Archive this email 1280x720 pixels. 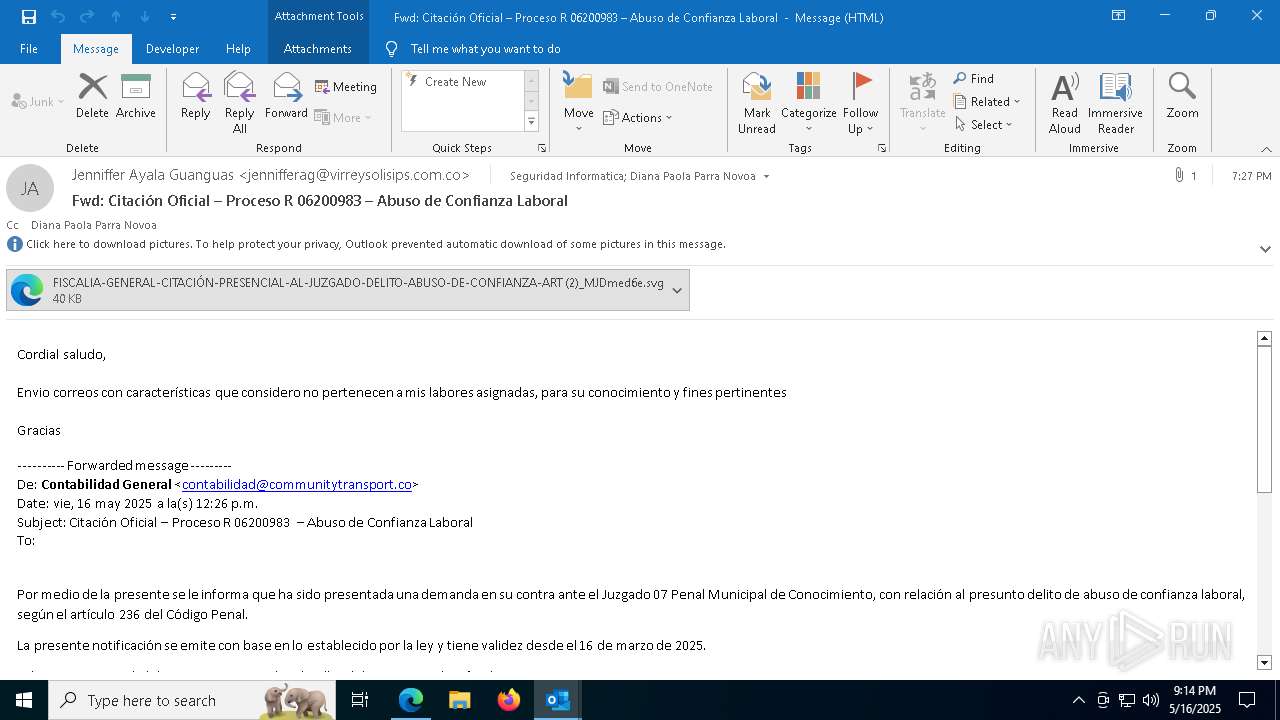pos(136,96)
